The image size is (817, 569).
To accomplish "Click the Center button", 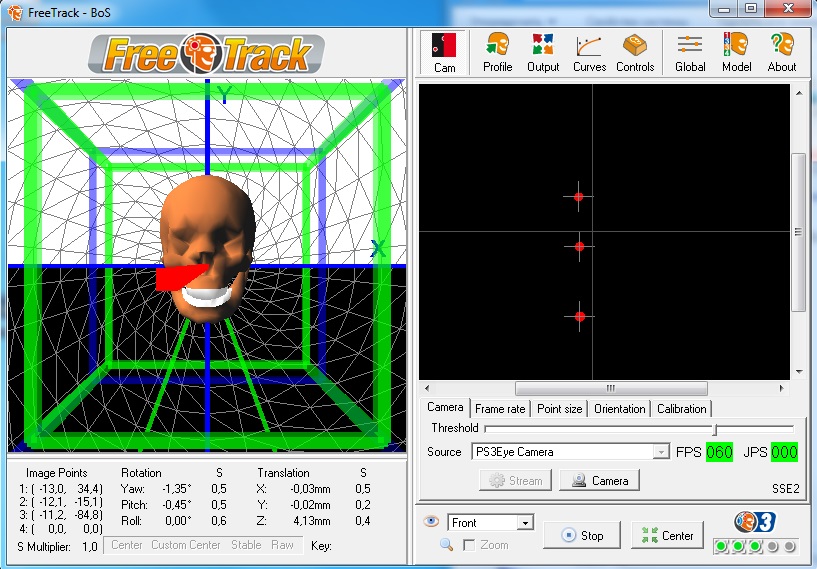I will [x=667, y=535].
